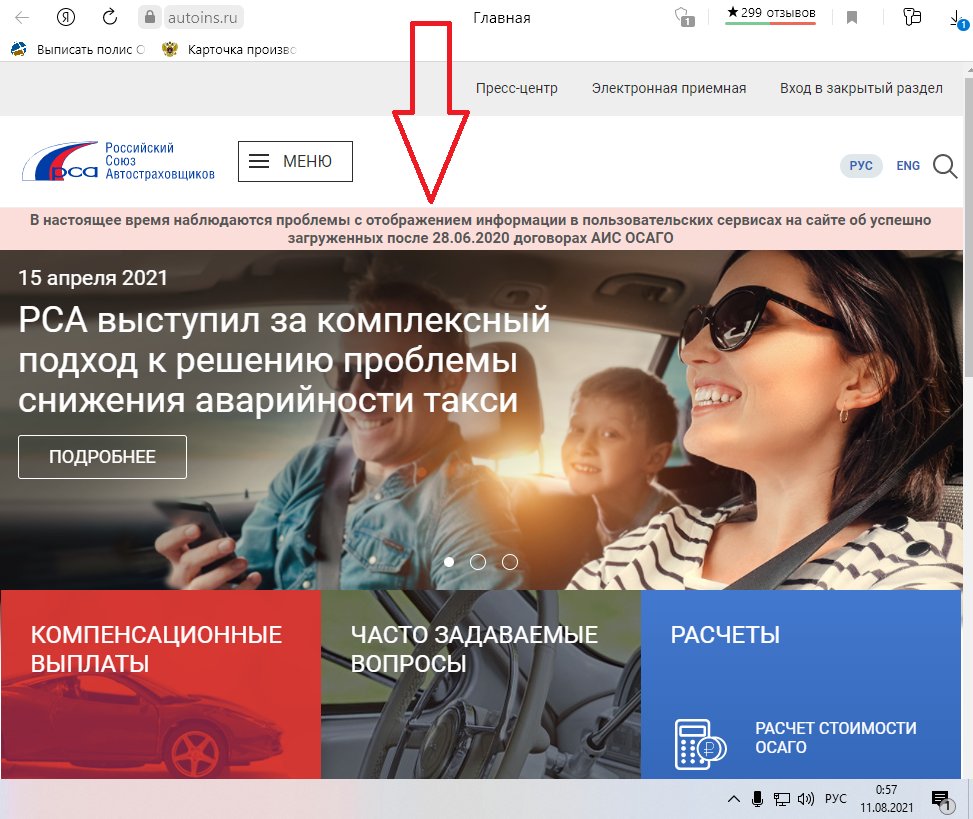
Task: Bookmark this page with the bookmark icon
Action: (x=852, y=17)
